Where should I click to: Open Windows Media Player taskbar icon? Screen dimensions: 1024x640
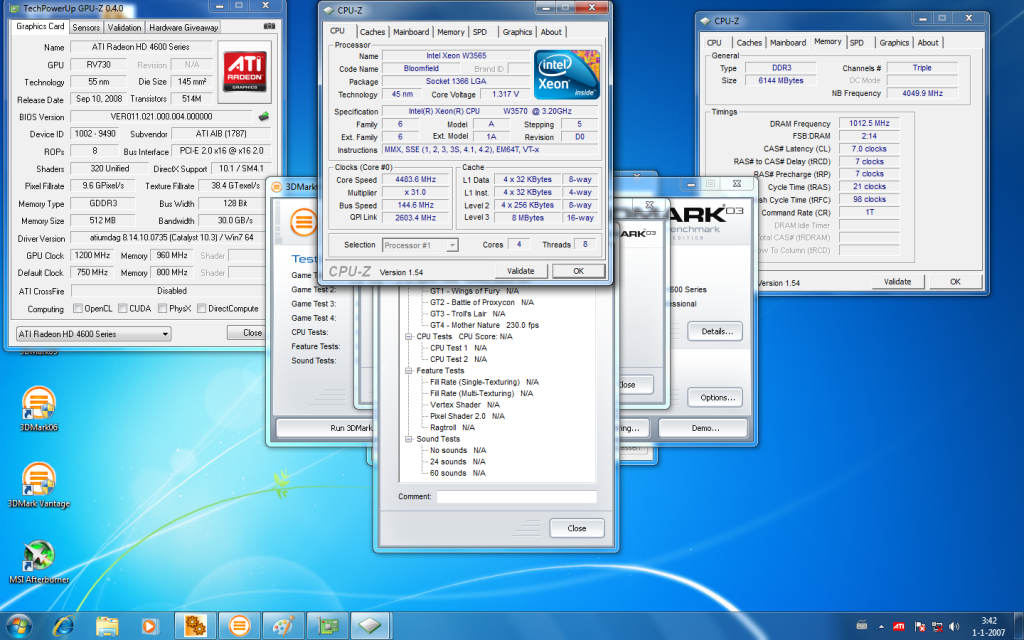pyautogui.click(x=150, y=626)
